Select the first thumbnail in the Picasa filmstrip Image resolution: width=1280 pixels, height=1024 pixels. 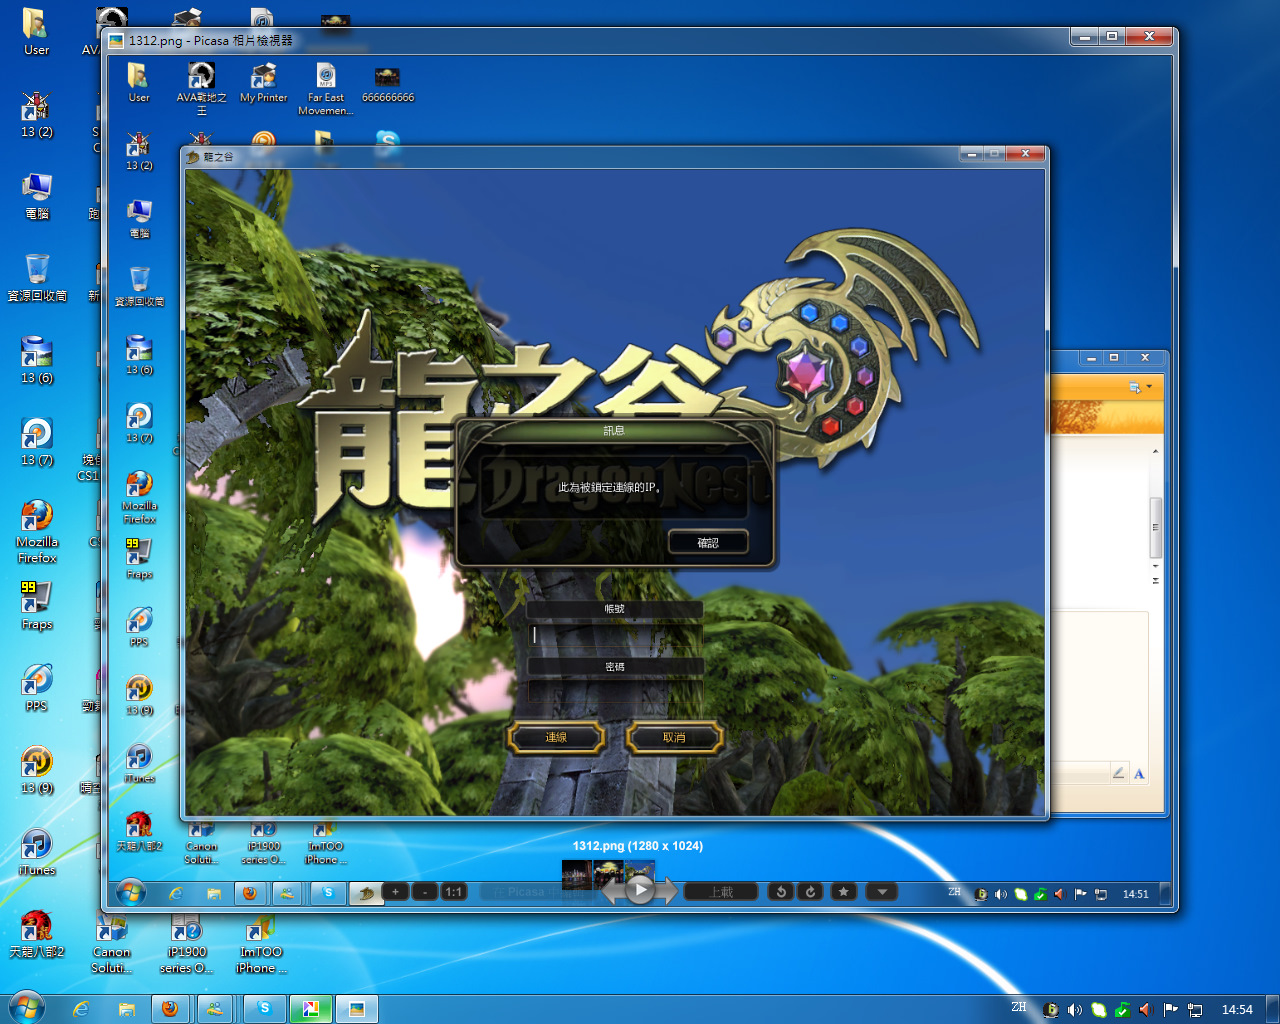pyautogui.click(x=577, y=874)
